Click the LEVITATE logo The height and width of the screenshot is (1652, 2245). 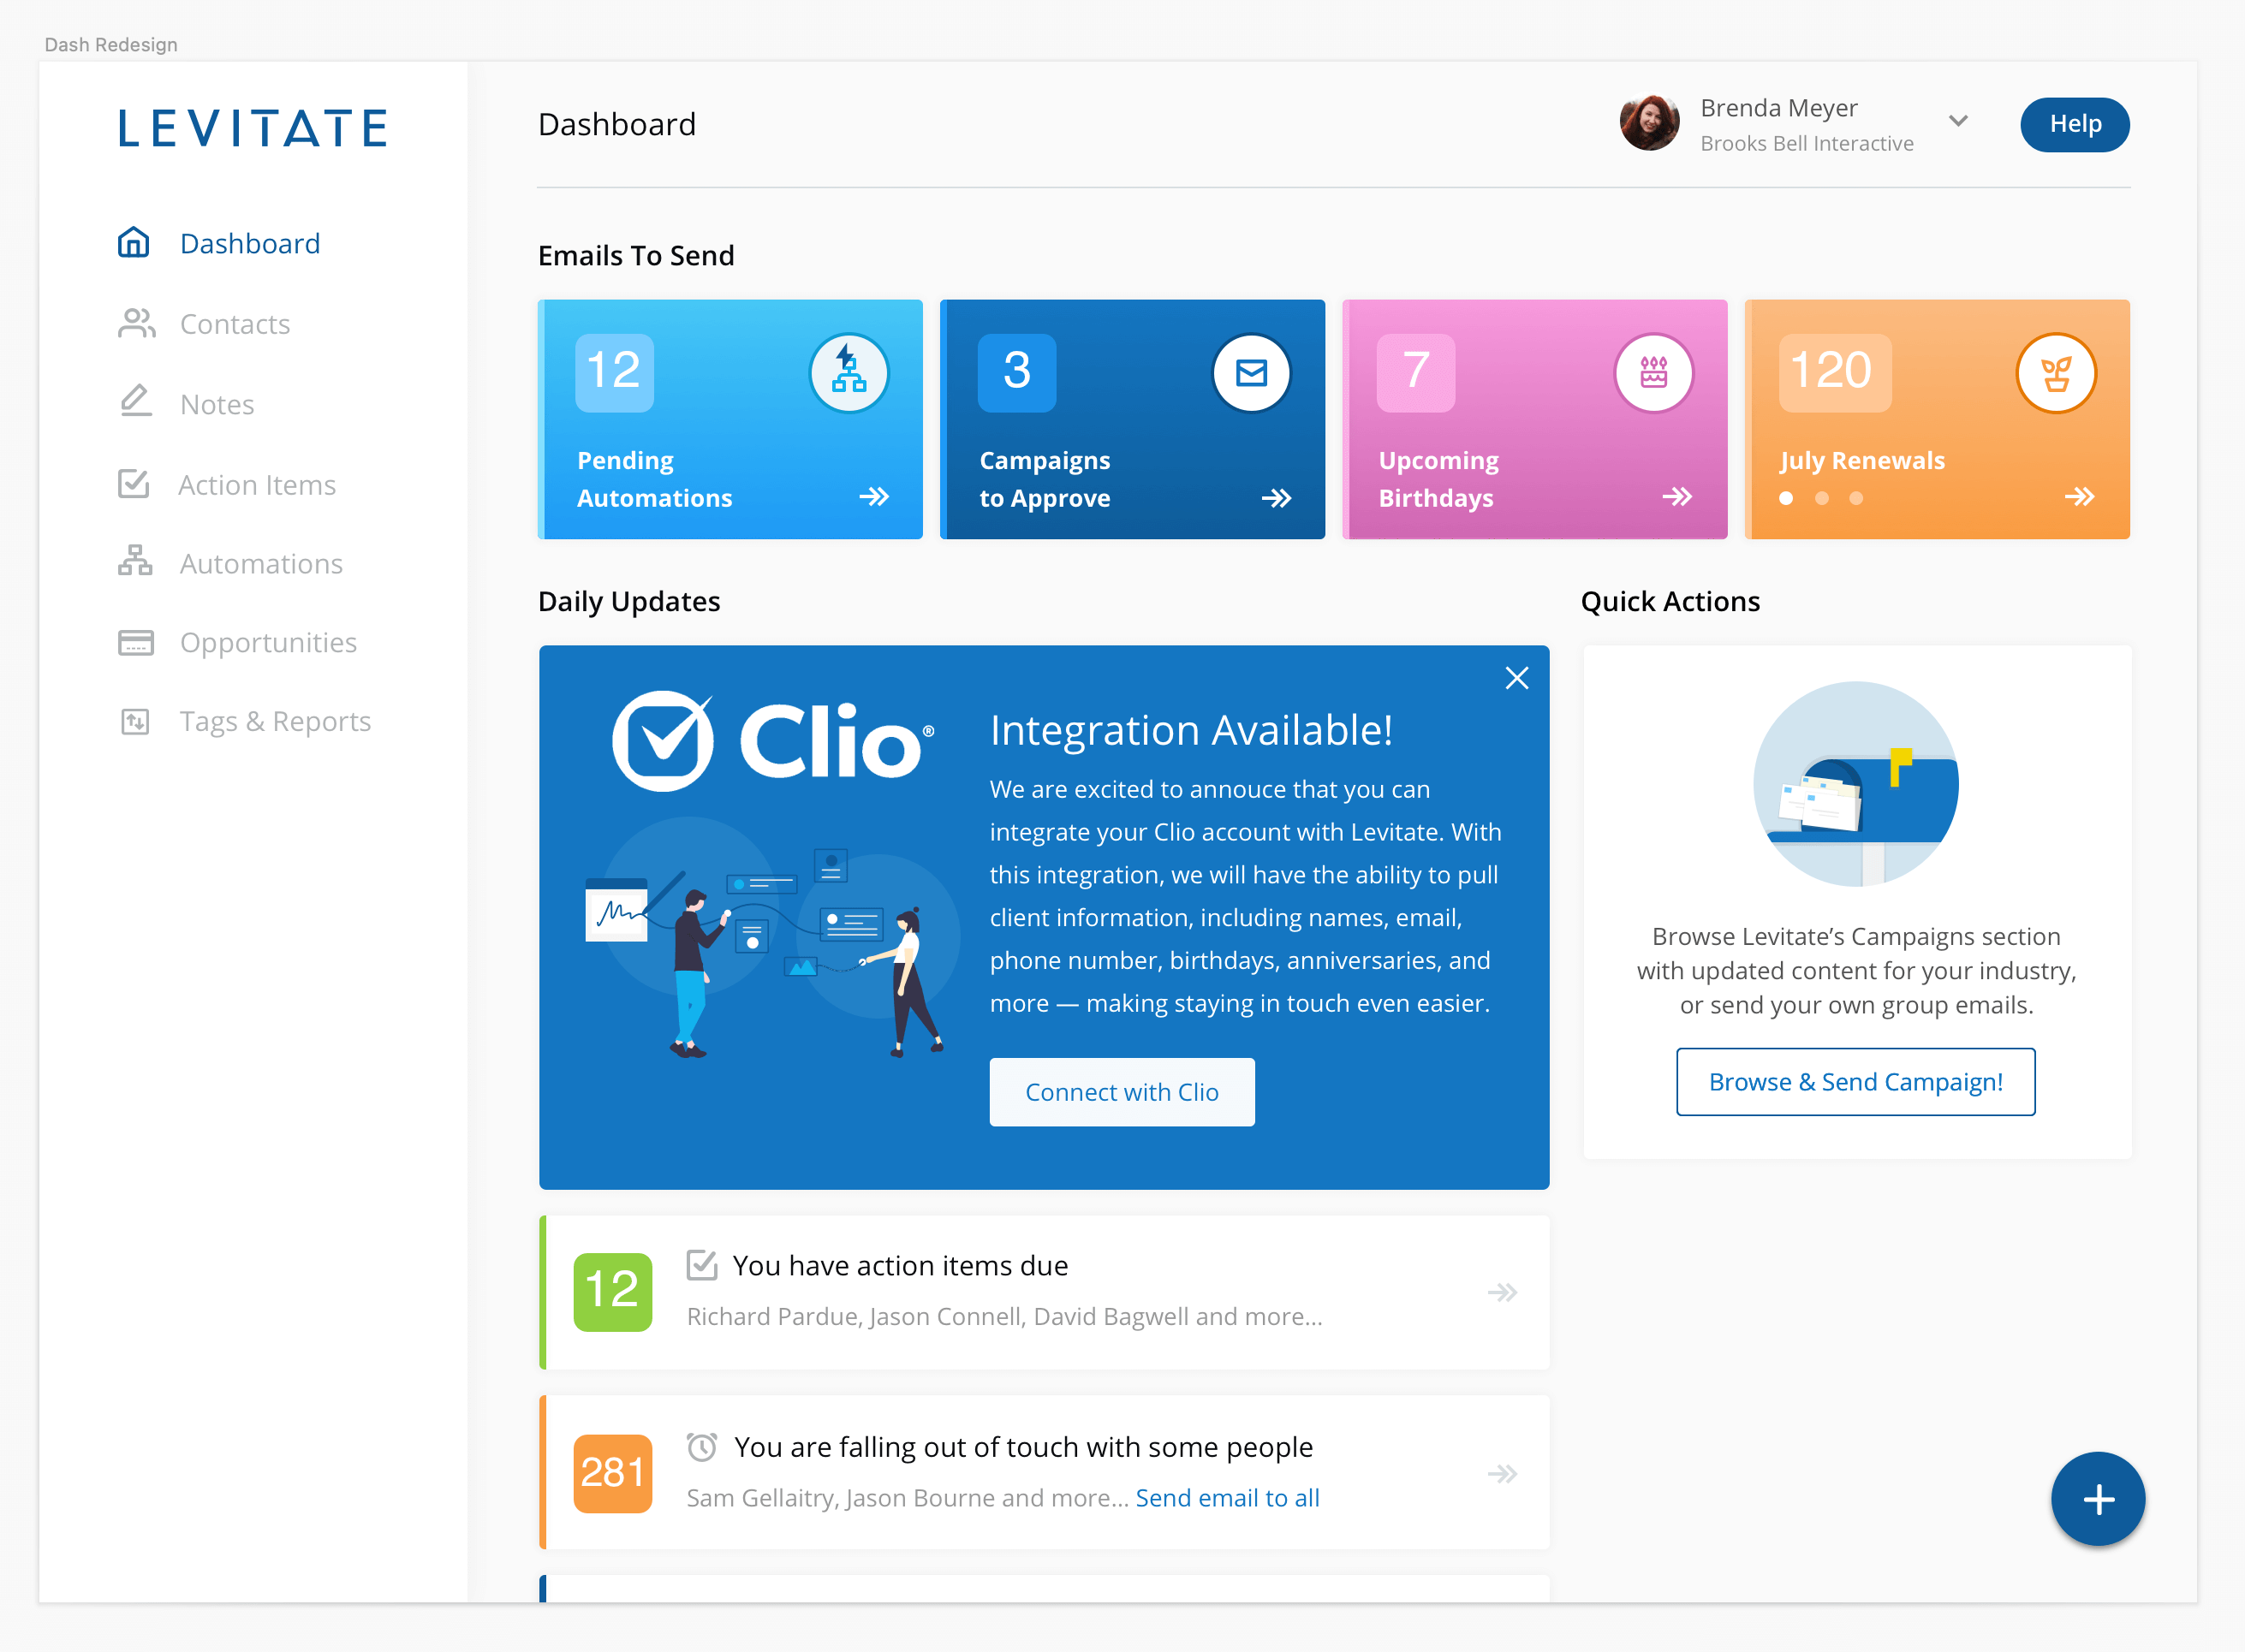pos(253,128)
